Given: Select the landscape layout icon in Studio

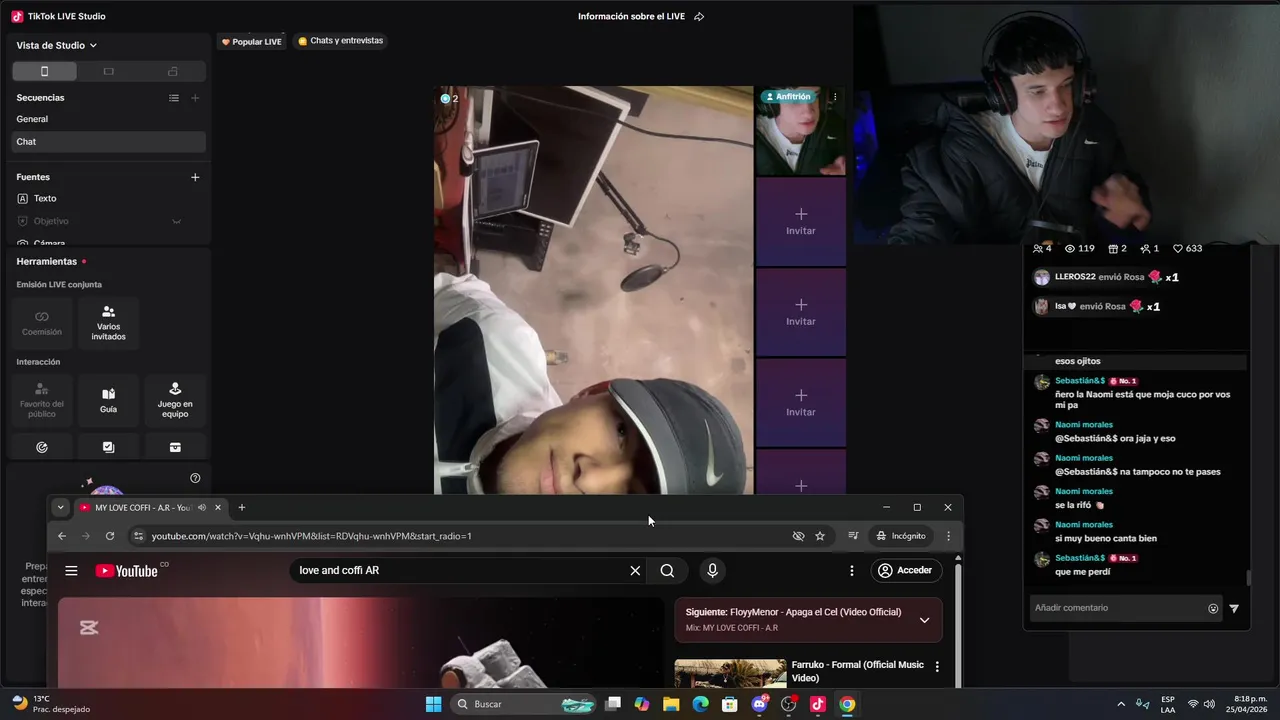Looking at the screenshot, I should tap(109, 71).
